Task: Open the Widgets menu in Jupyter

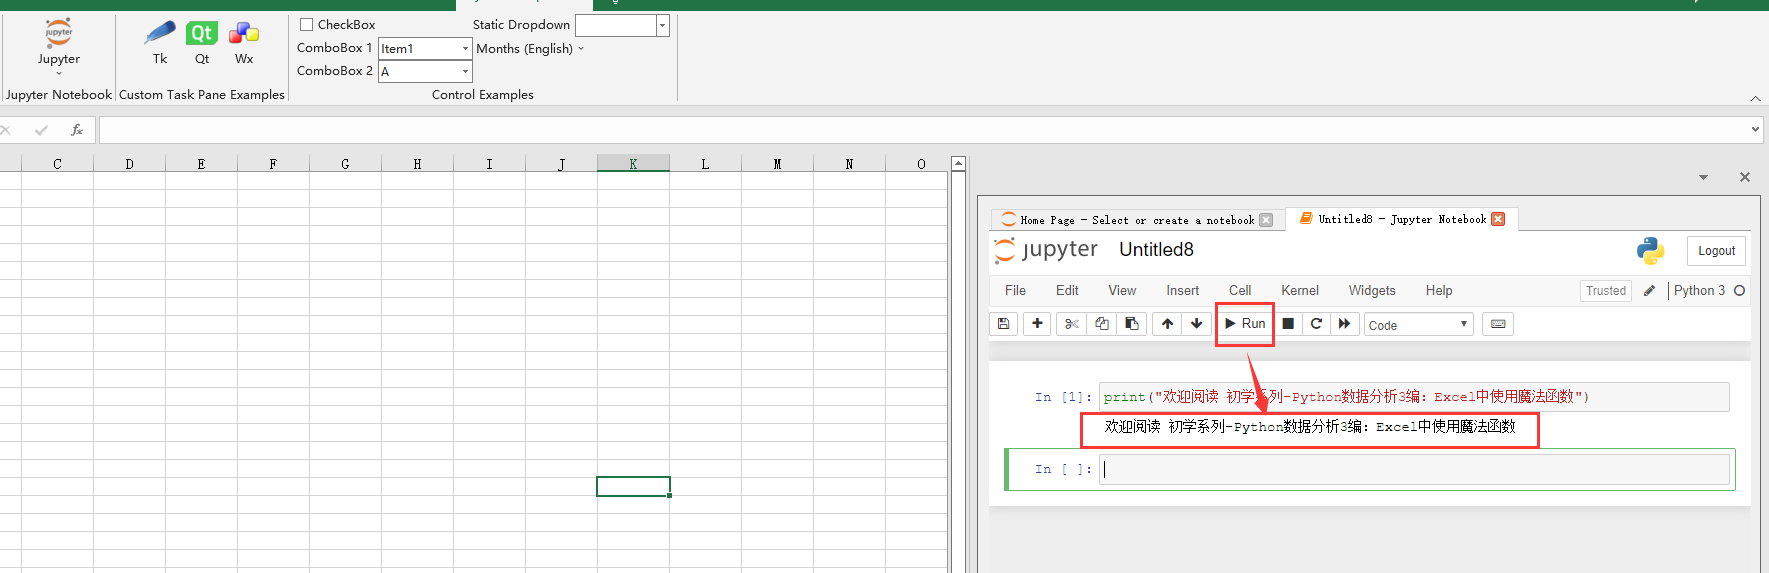Action: click(x=1372, y=291)
